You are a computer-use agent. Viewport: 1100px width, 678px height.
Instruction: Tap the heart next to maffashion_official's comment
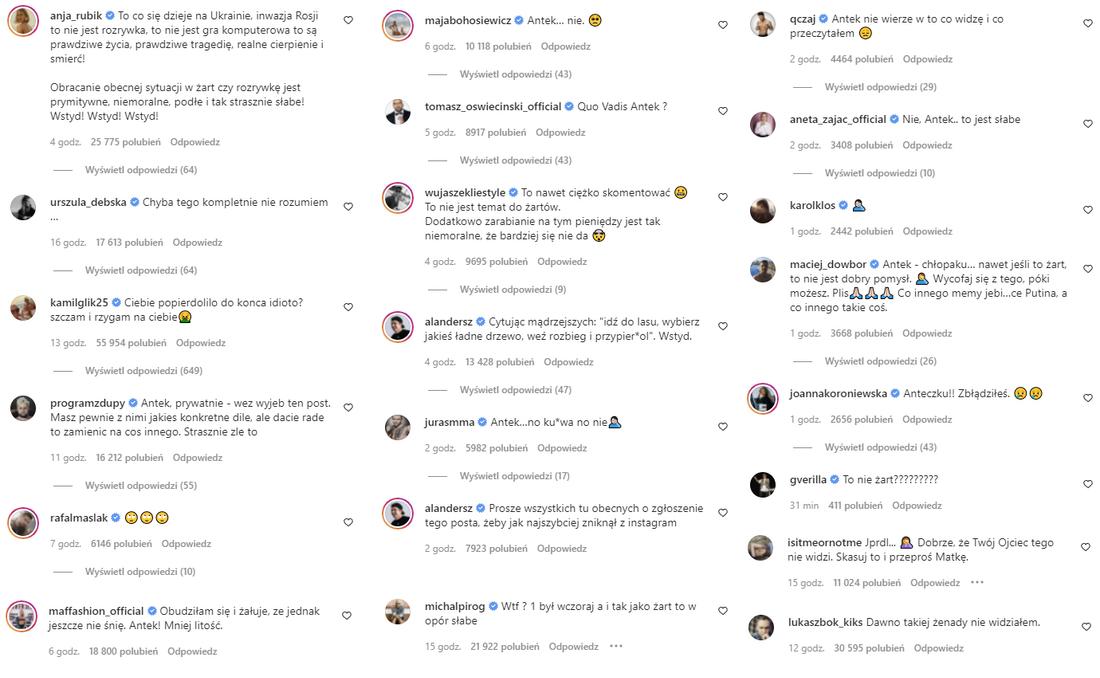[x=348, y=613]
